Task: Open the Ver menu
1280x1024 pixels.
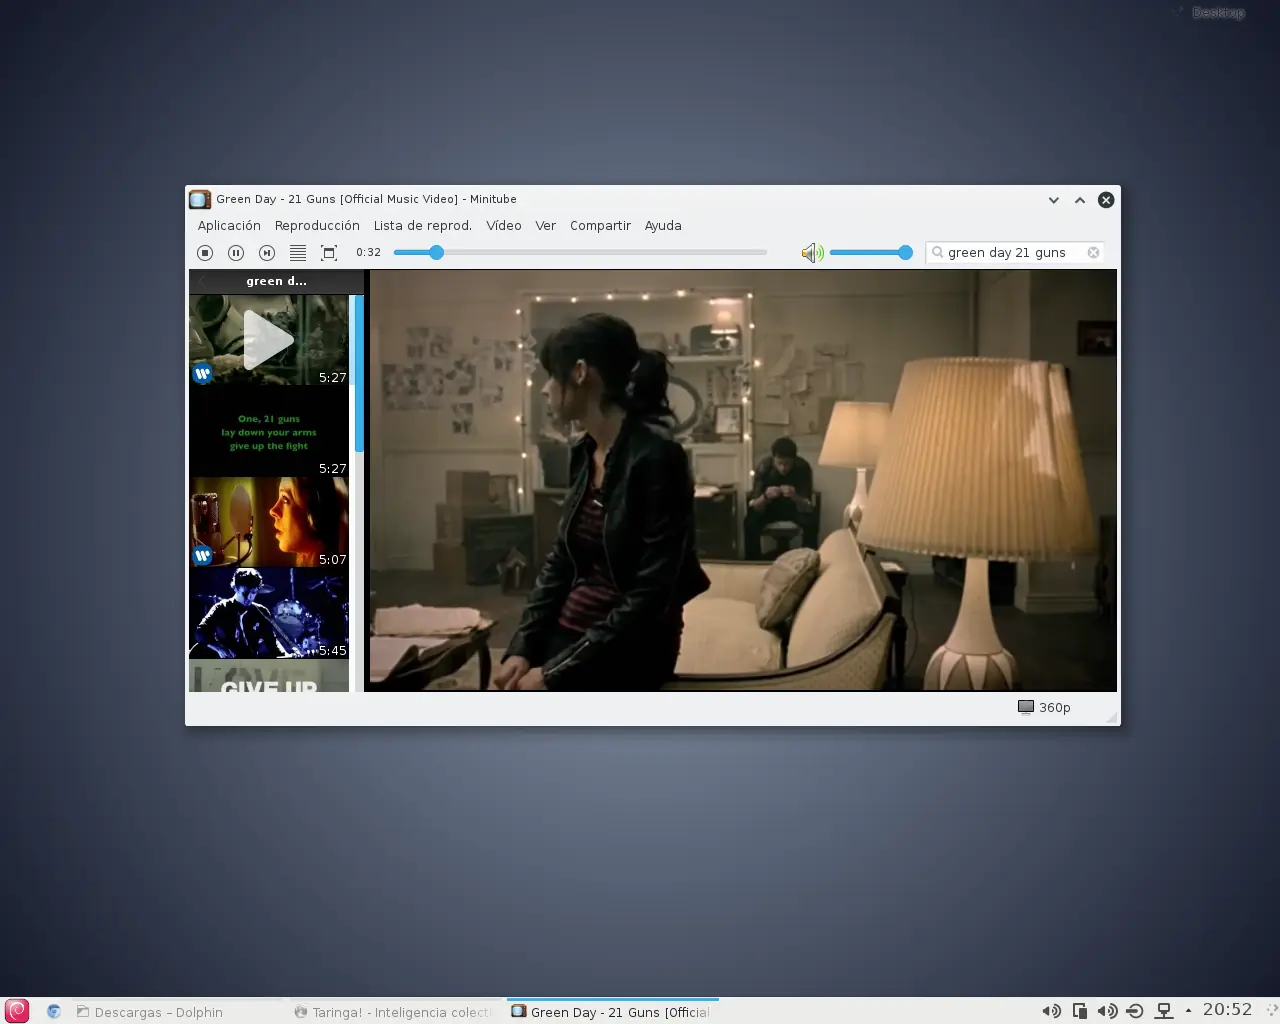Action: pyautogui.click(x=545, y=226)
